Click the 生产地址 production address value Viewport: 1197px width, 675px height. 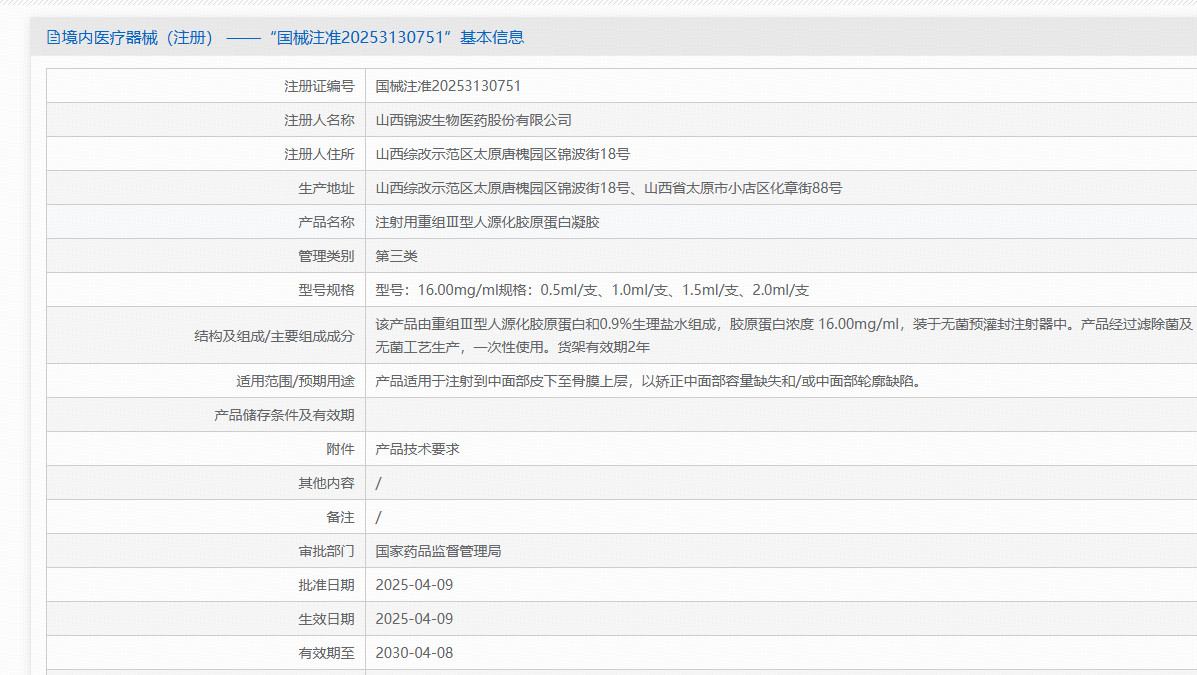tap(608, 188)
